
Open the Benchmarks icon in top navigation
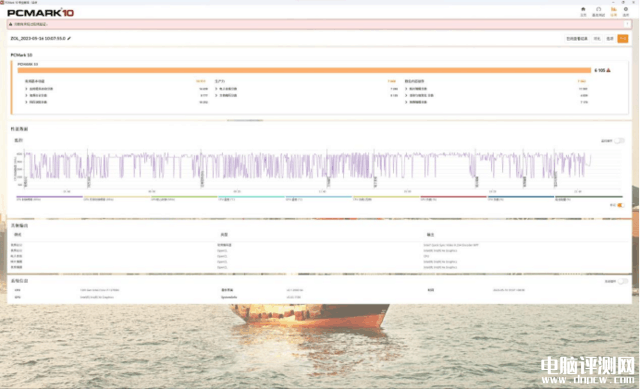[598, 11]
